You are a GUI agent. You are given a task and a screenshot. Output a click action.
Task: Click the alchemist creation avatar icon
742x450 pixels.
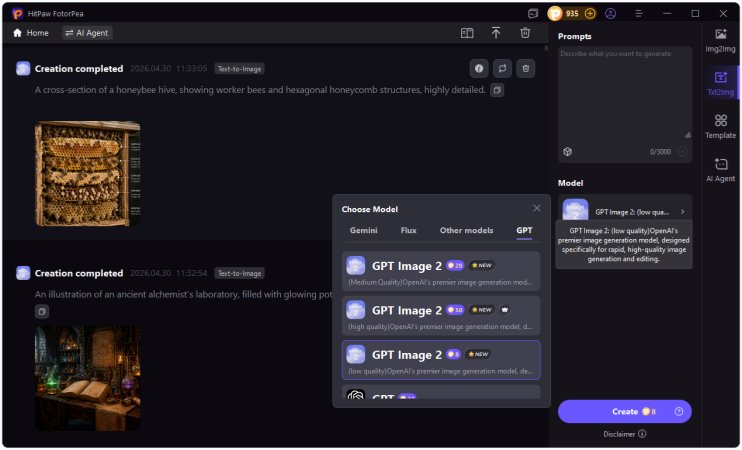point(23,273)
